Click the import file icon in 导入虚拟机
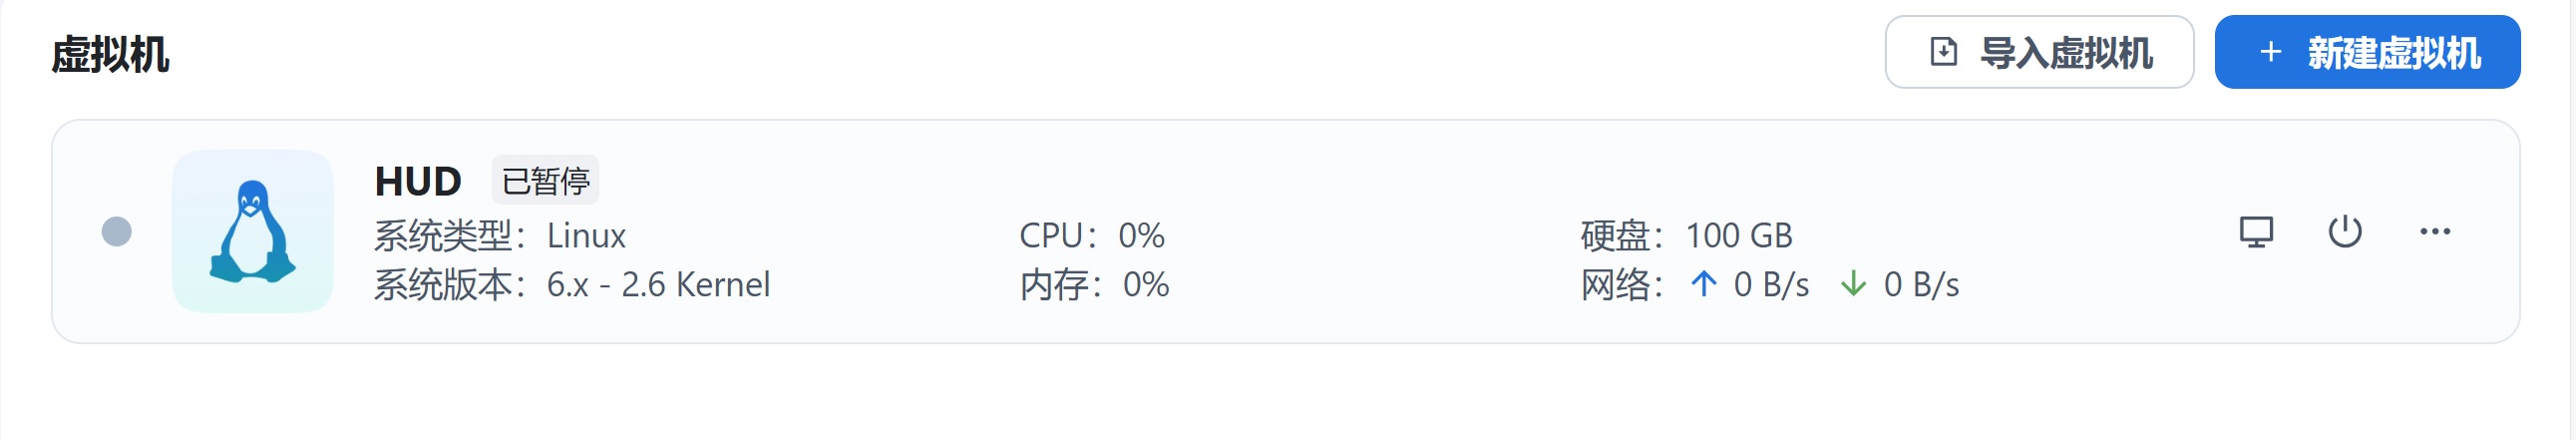 point(1943,52)
